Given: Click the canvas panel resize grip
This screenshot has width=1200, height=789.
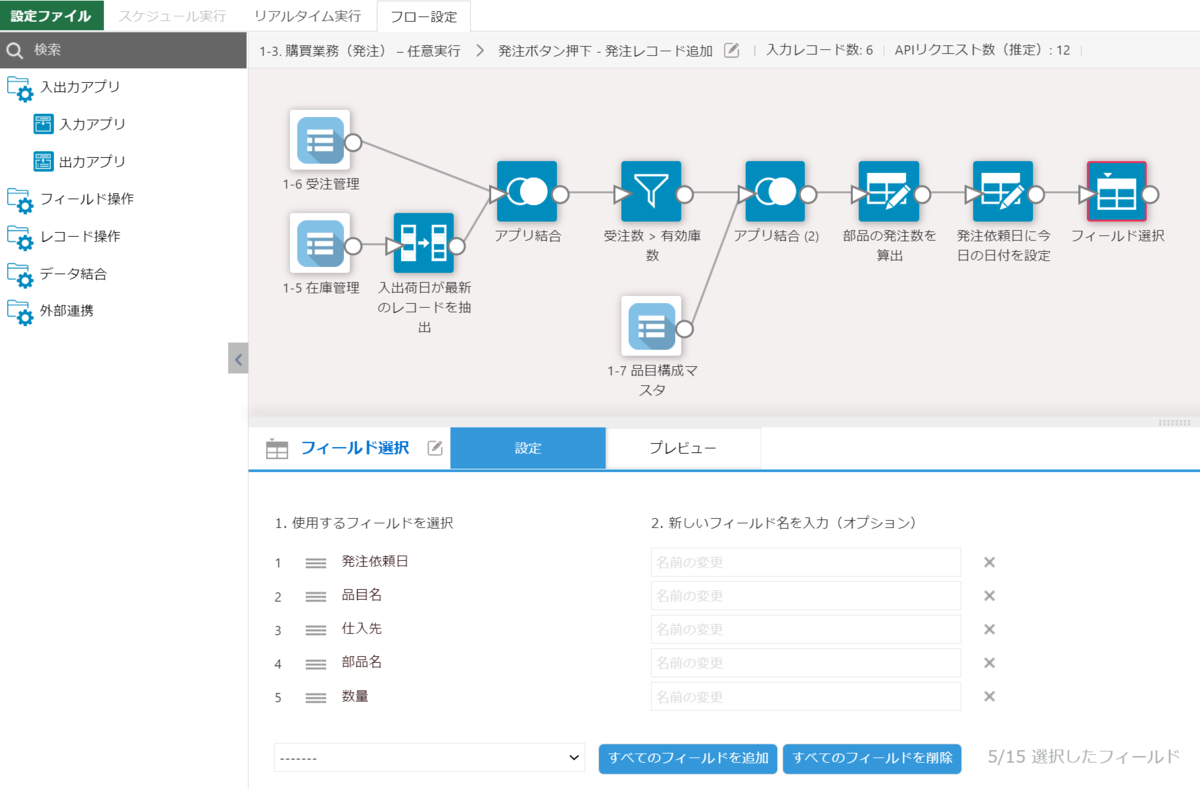Looking at the screenshot, I should (x=1174, y=422).
